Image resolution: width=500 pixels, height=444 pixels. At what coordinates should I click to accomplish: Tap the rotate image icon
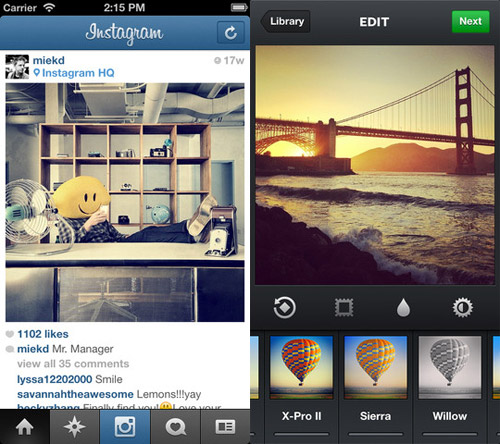pos(284,308)
